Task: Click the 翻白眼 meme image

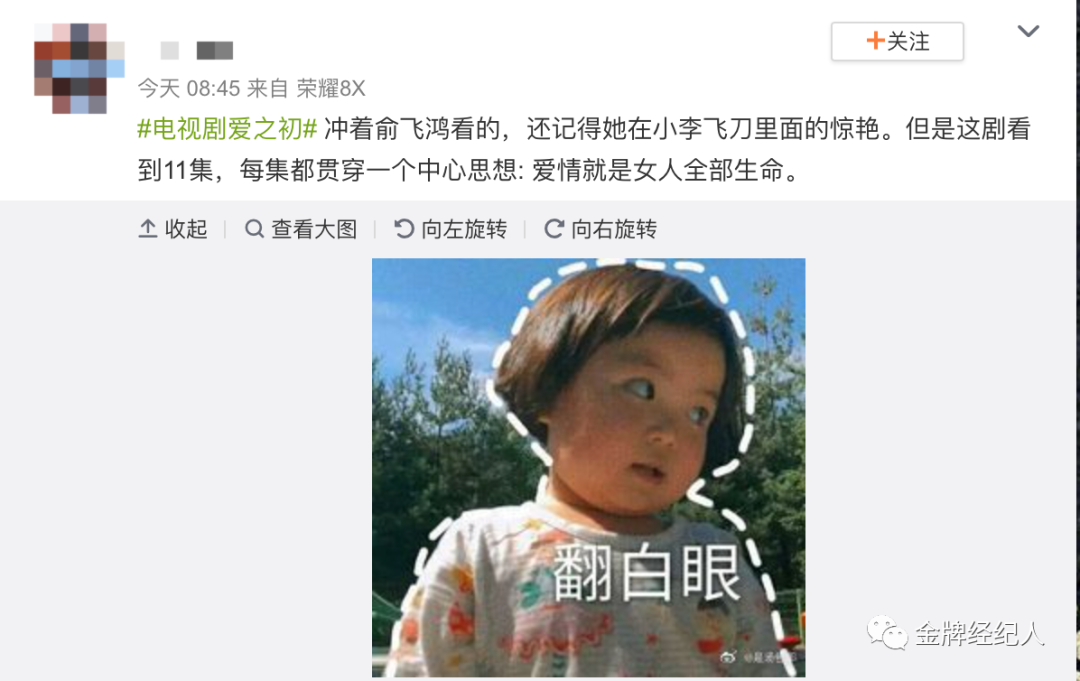Action: point(588,468)
